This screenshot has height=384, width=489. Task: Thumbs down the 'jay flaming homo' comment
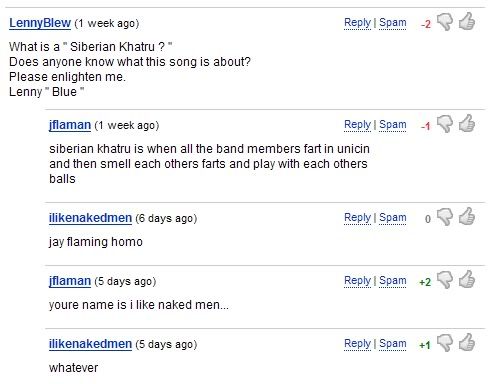[x=445, y=217]
